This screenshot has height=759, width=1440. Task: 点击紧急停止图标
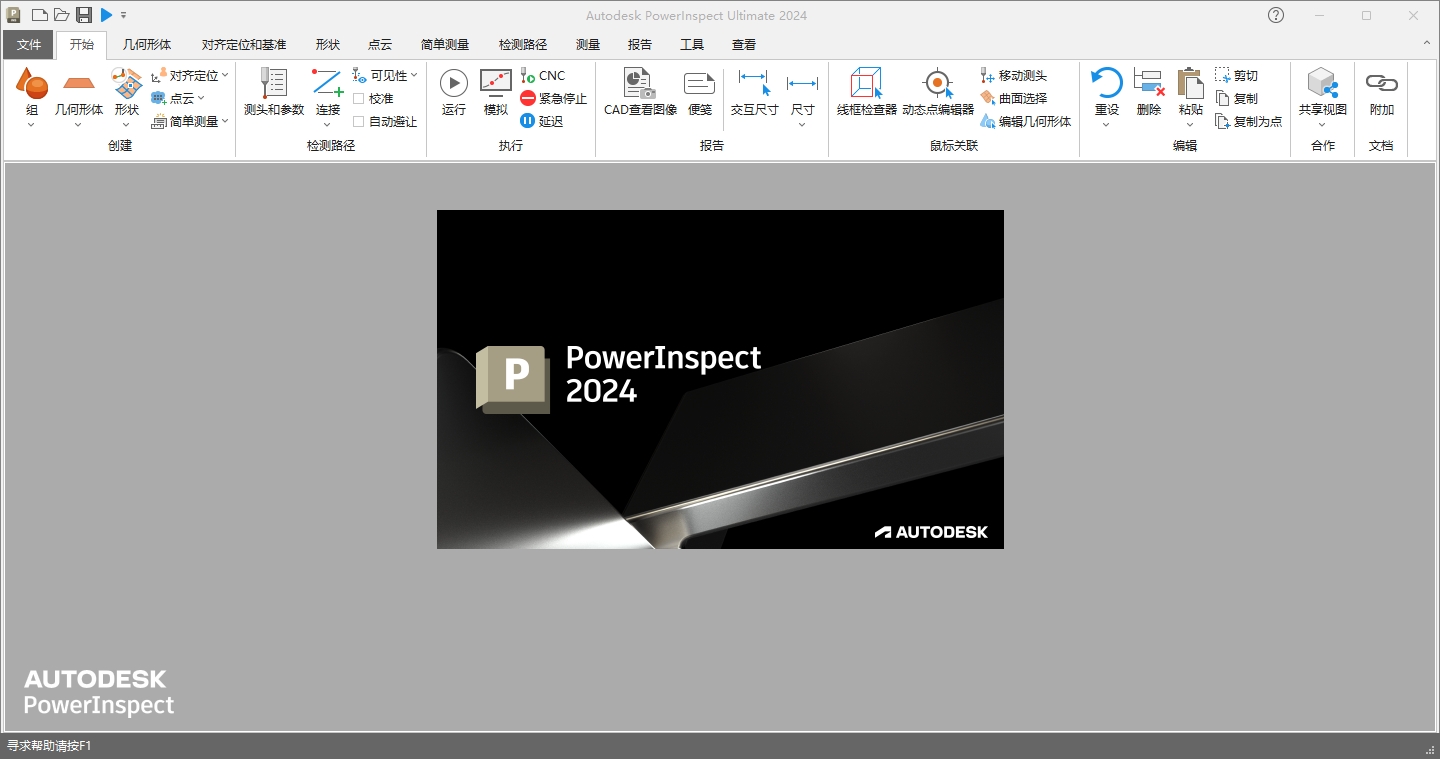point(527,97)
